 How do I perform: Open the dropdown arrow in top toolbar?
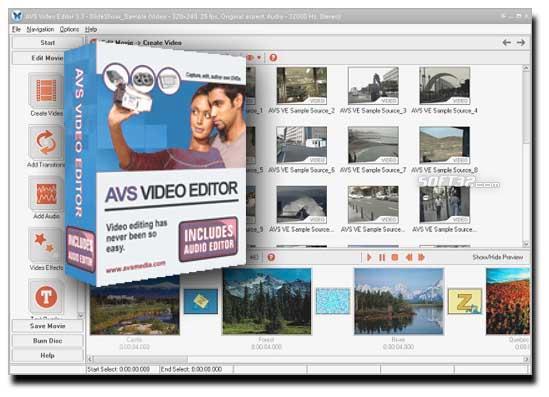(x=259, y=58)
